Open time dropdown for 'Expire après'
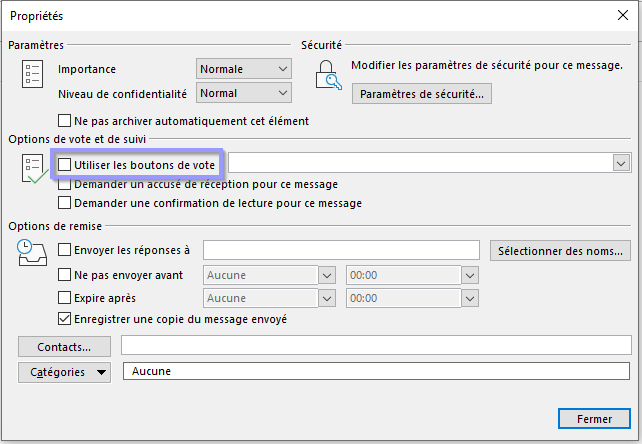Image resolution: width=642 pixels, height=444 pixels. pyautogui.click(x=470, y=299)
